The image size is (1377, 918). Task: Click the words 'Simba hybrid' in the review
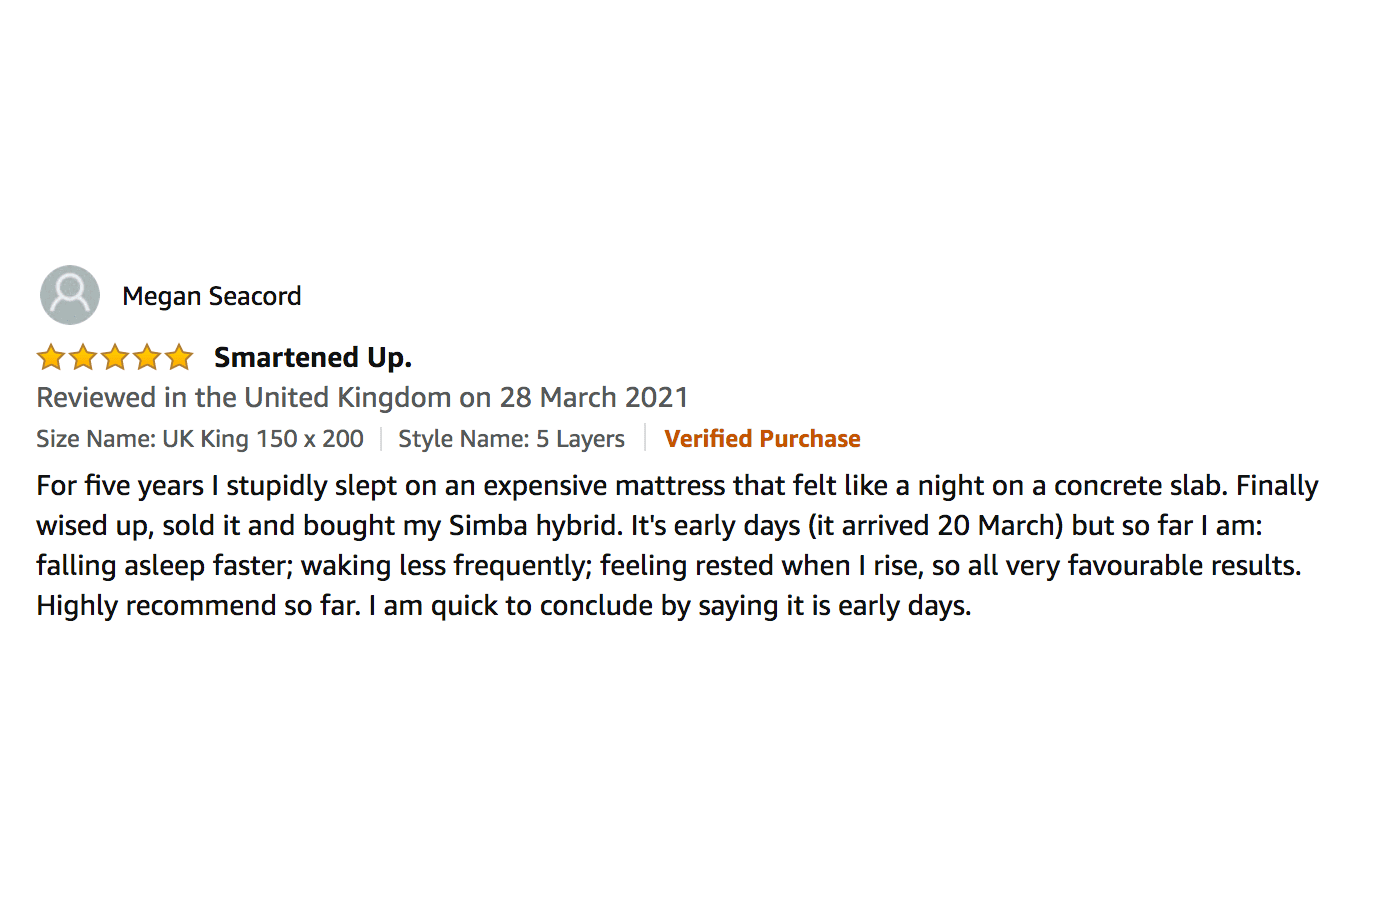click(532, 526)
